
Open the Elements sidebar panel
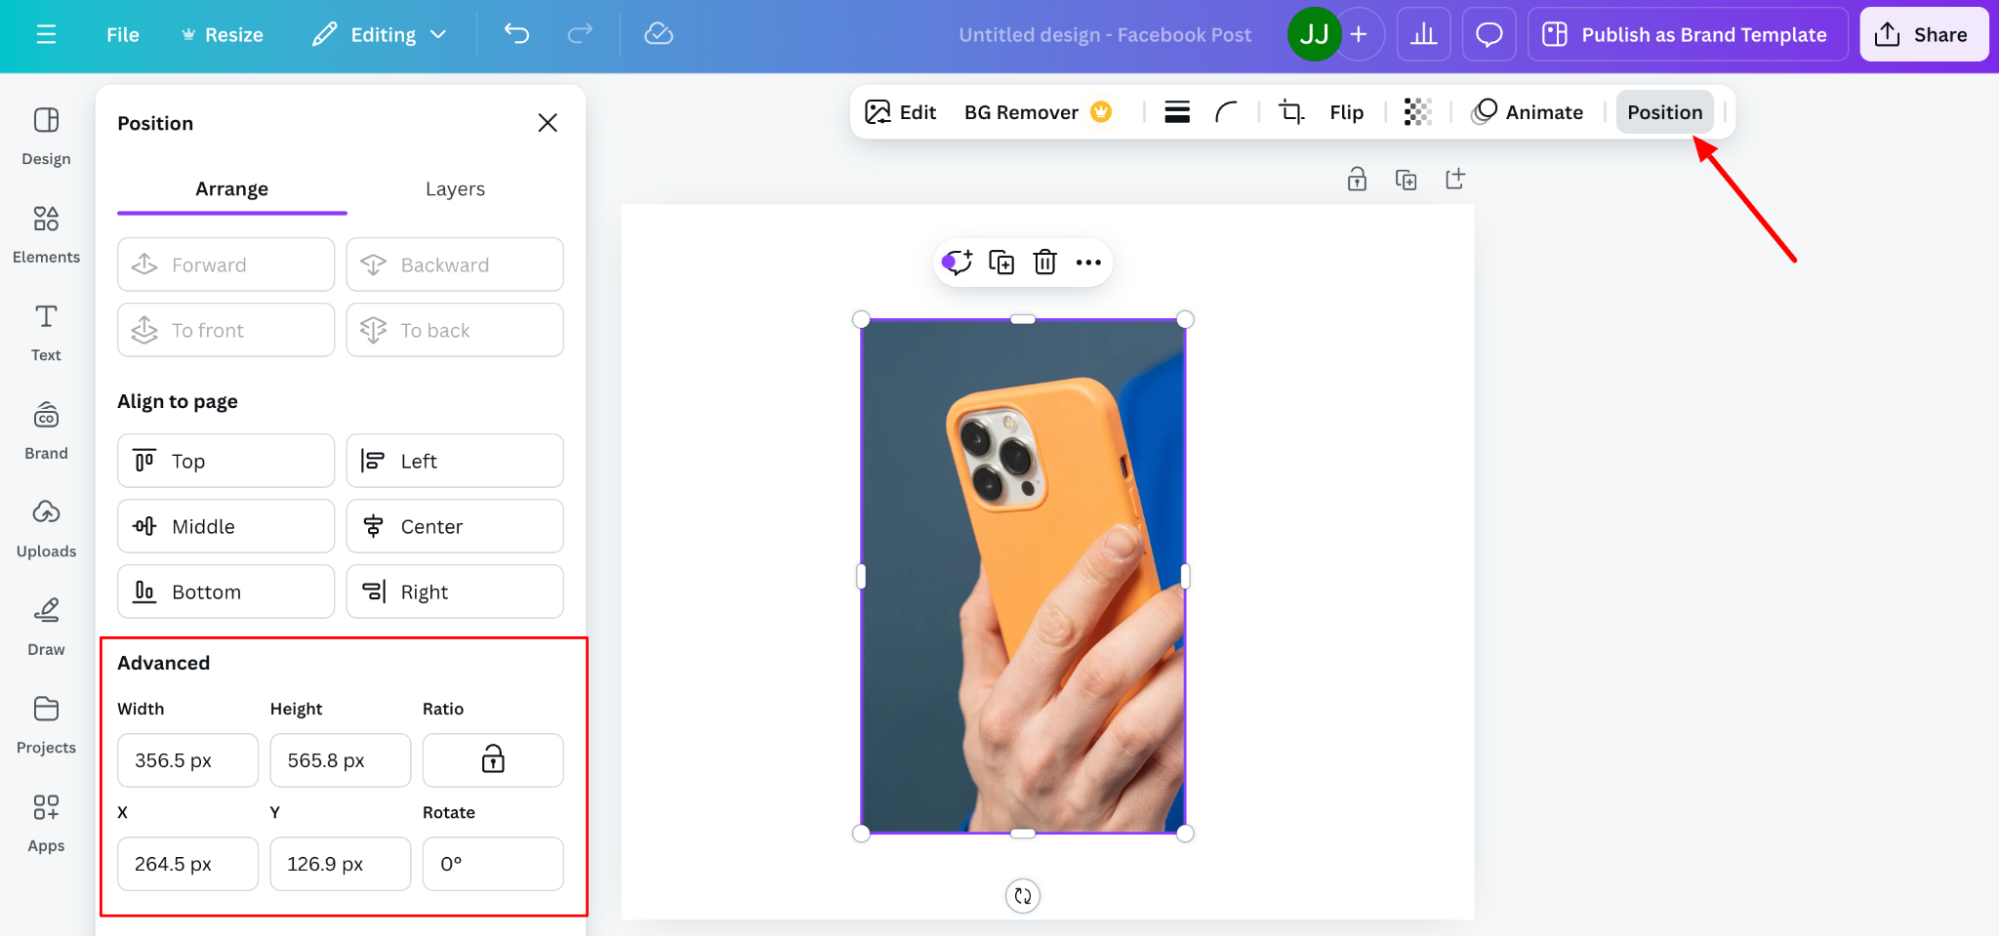point(46,234)
